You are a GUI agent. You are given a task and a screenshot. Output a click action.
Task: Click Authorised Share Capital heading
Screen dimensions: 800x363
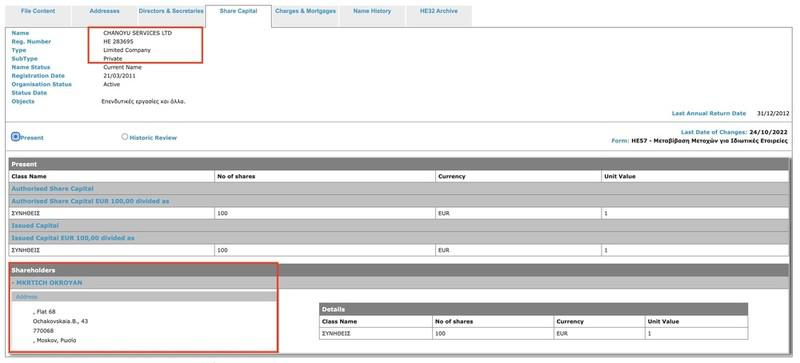tap(53, 189)
